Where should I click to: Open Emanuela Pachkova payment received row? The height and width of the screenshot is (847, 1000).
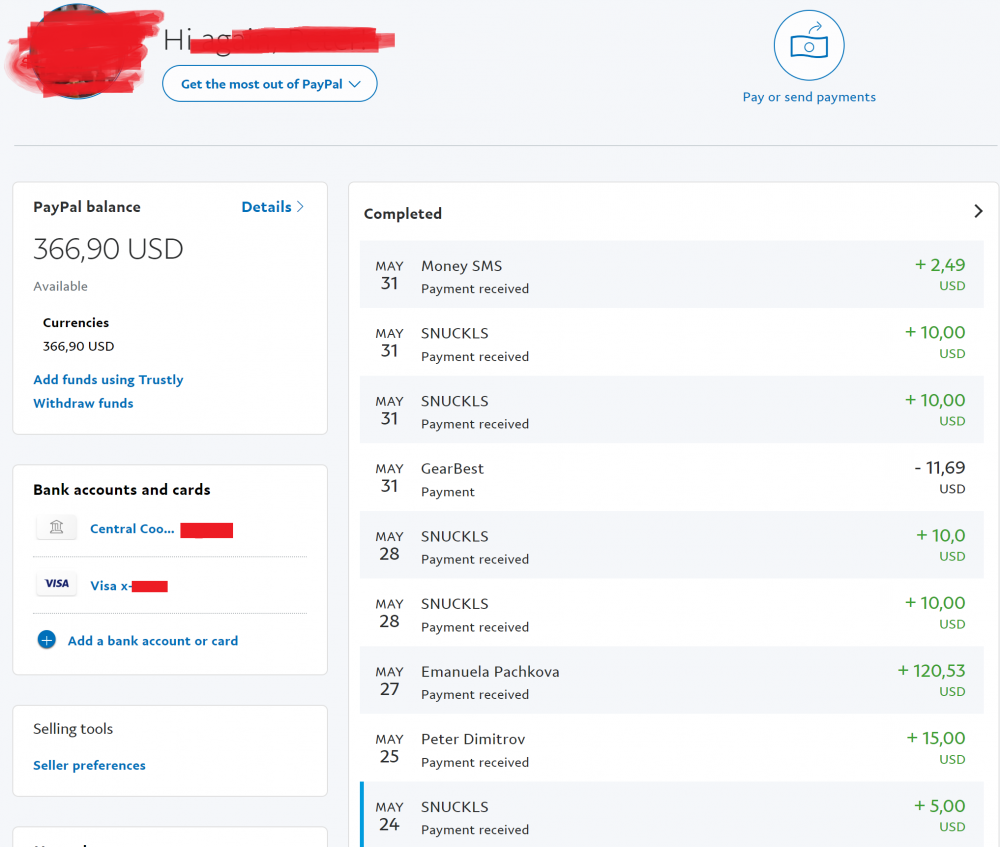coord(672,680)
